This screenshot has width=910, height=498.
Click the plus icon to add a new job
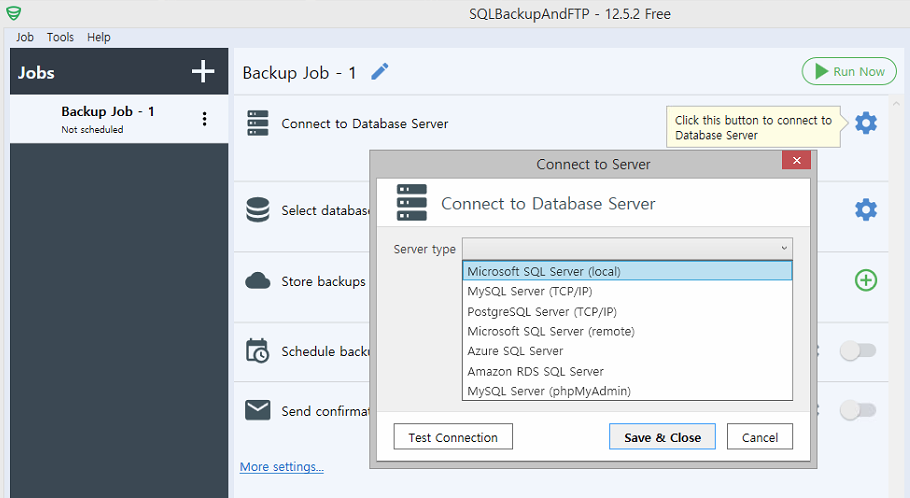click(203, 71)
